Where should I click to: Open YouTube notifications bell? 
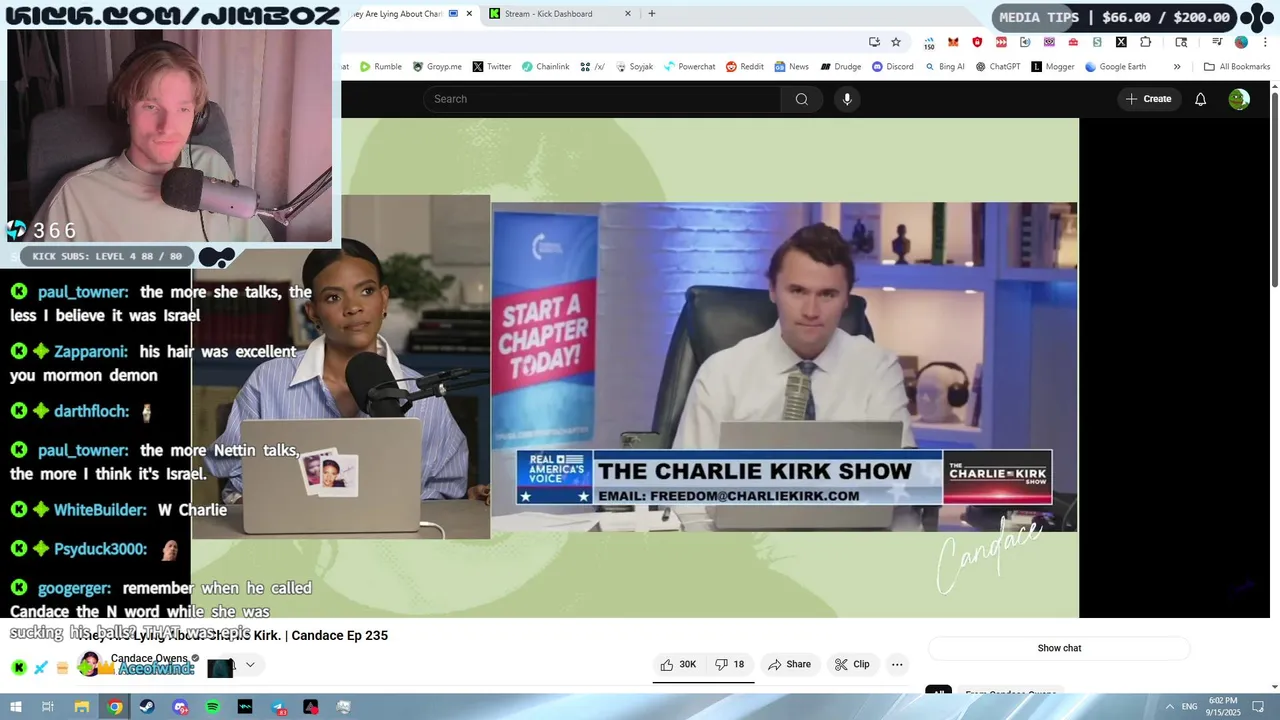coord(1200,99)
